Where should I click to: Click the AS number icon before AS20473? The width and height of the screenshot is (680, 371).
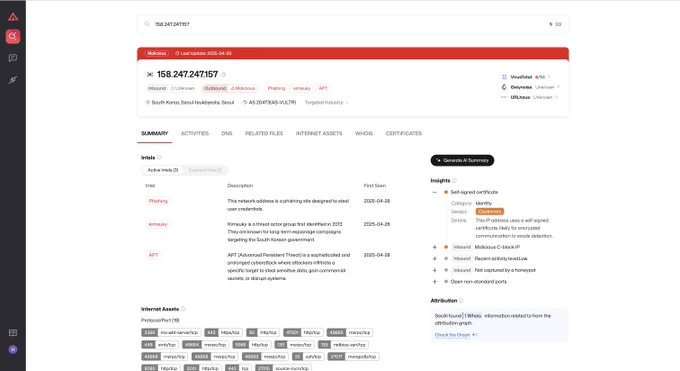[x=245, y=102]
